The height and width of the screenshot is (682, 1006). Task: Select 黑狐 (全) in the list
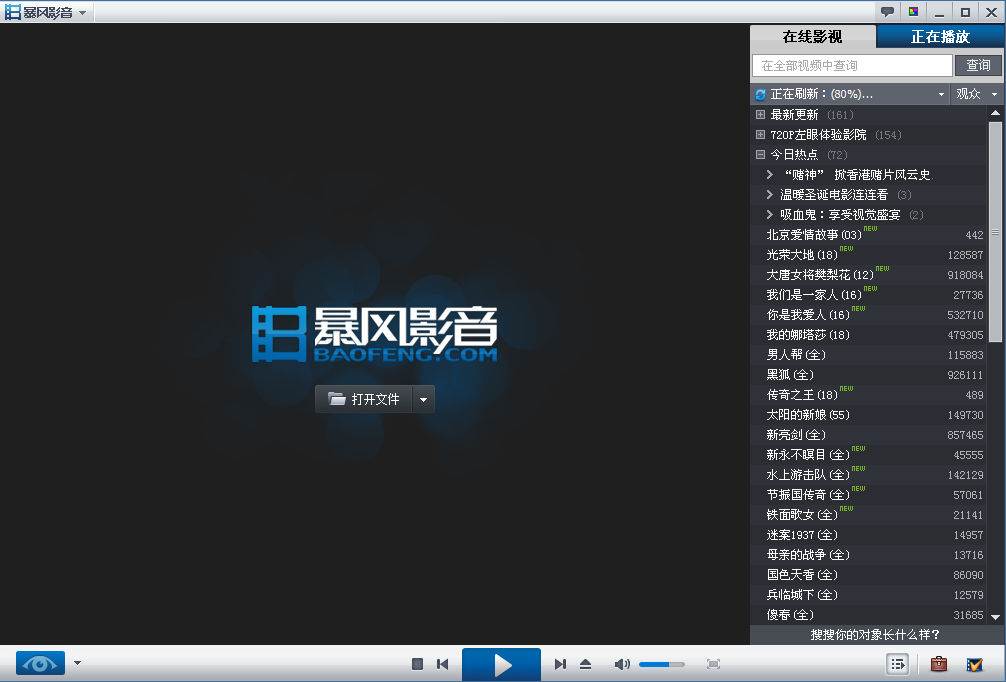869,375
